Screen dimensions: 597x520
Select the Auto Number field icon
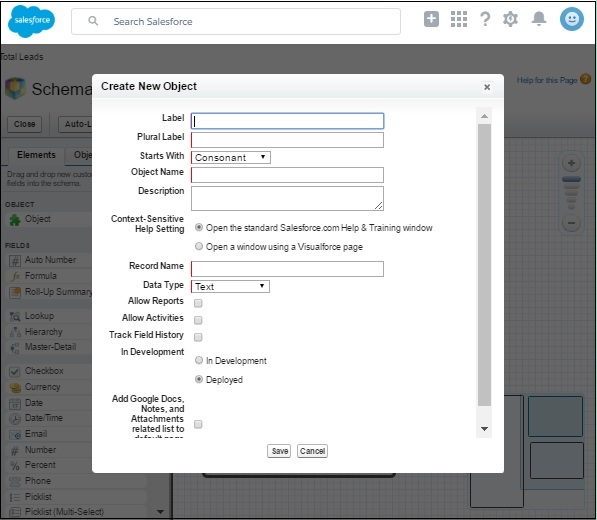15,261
